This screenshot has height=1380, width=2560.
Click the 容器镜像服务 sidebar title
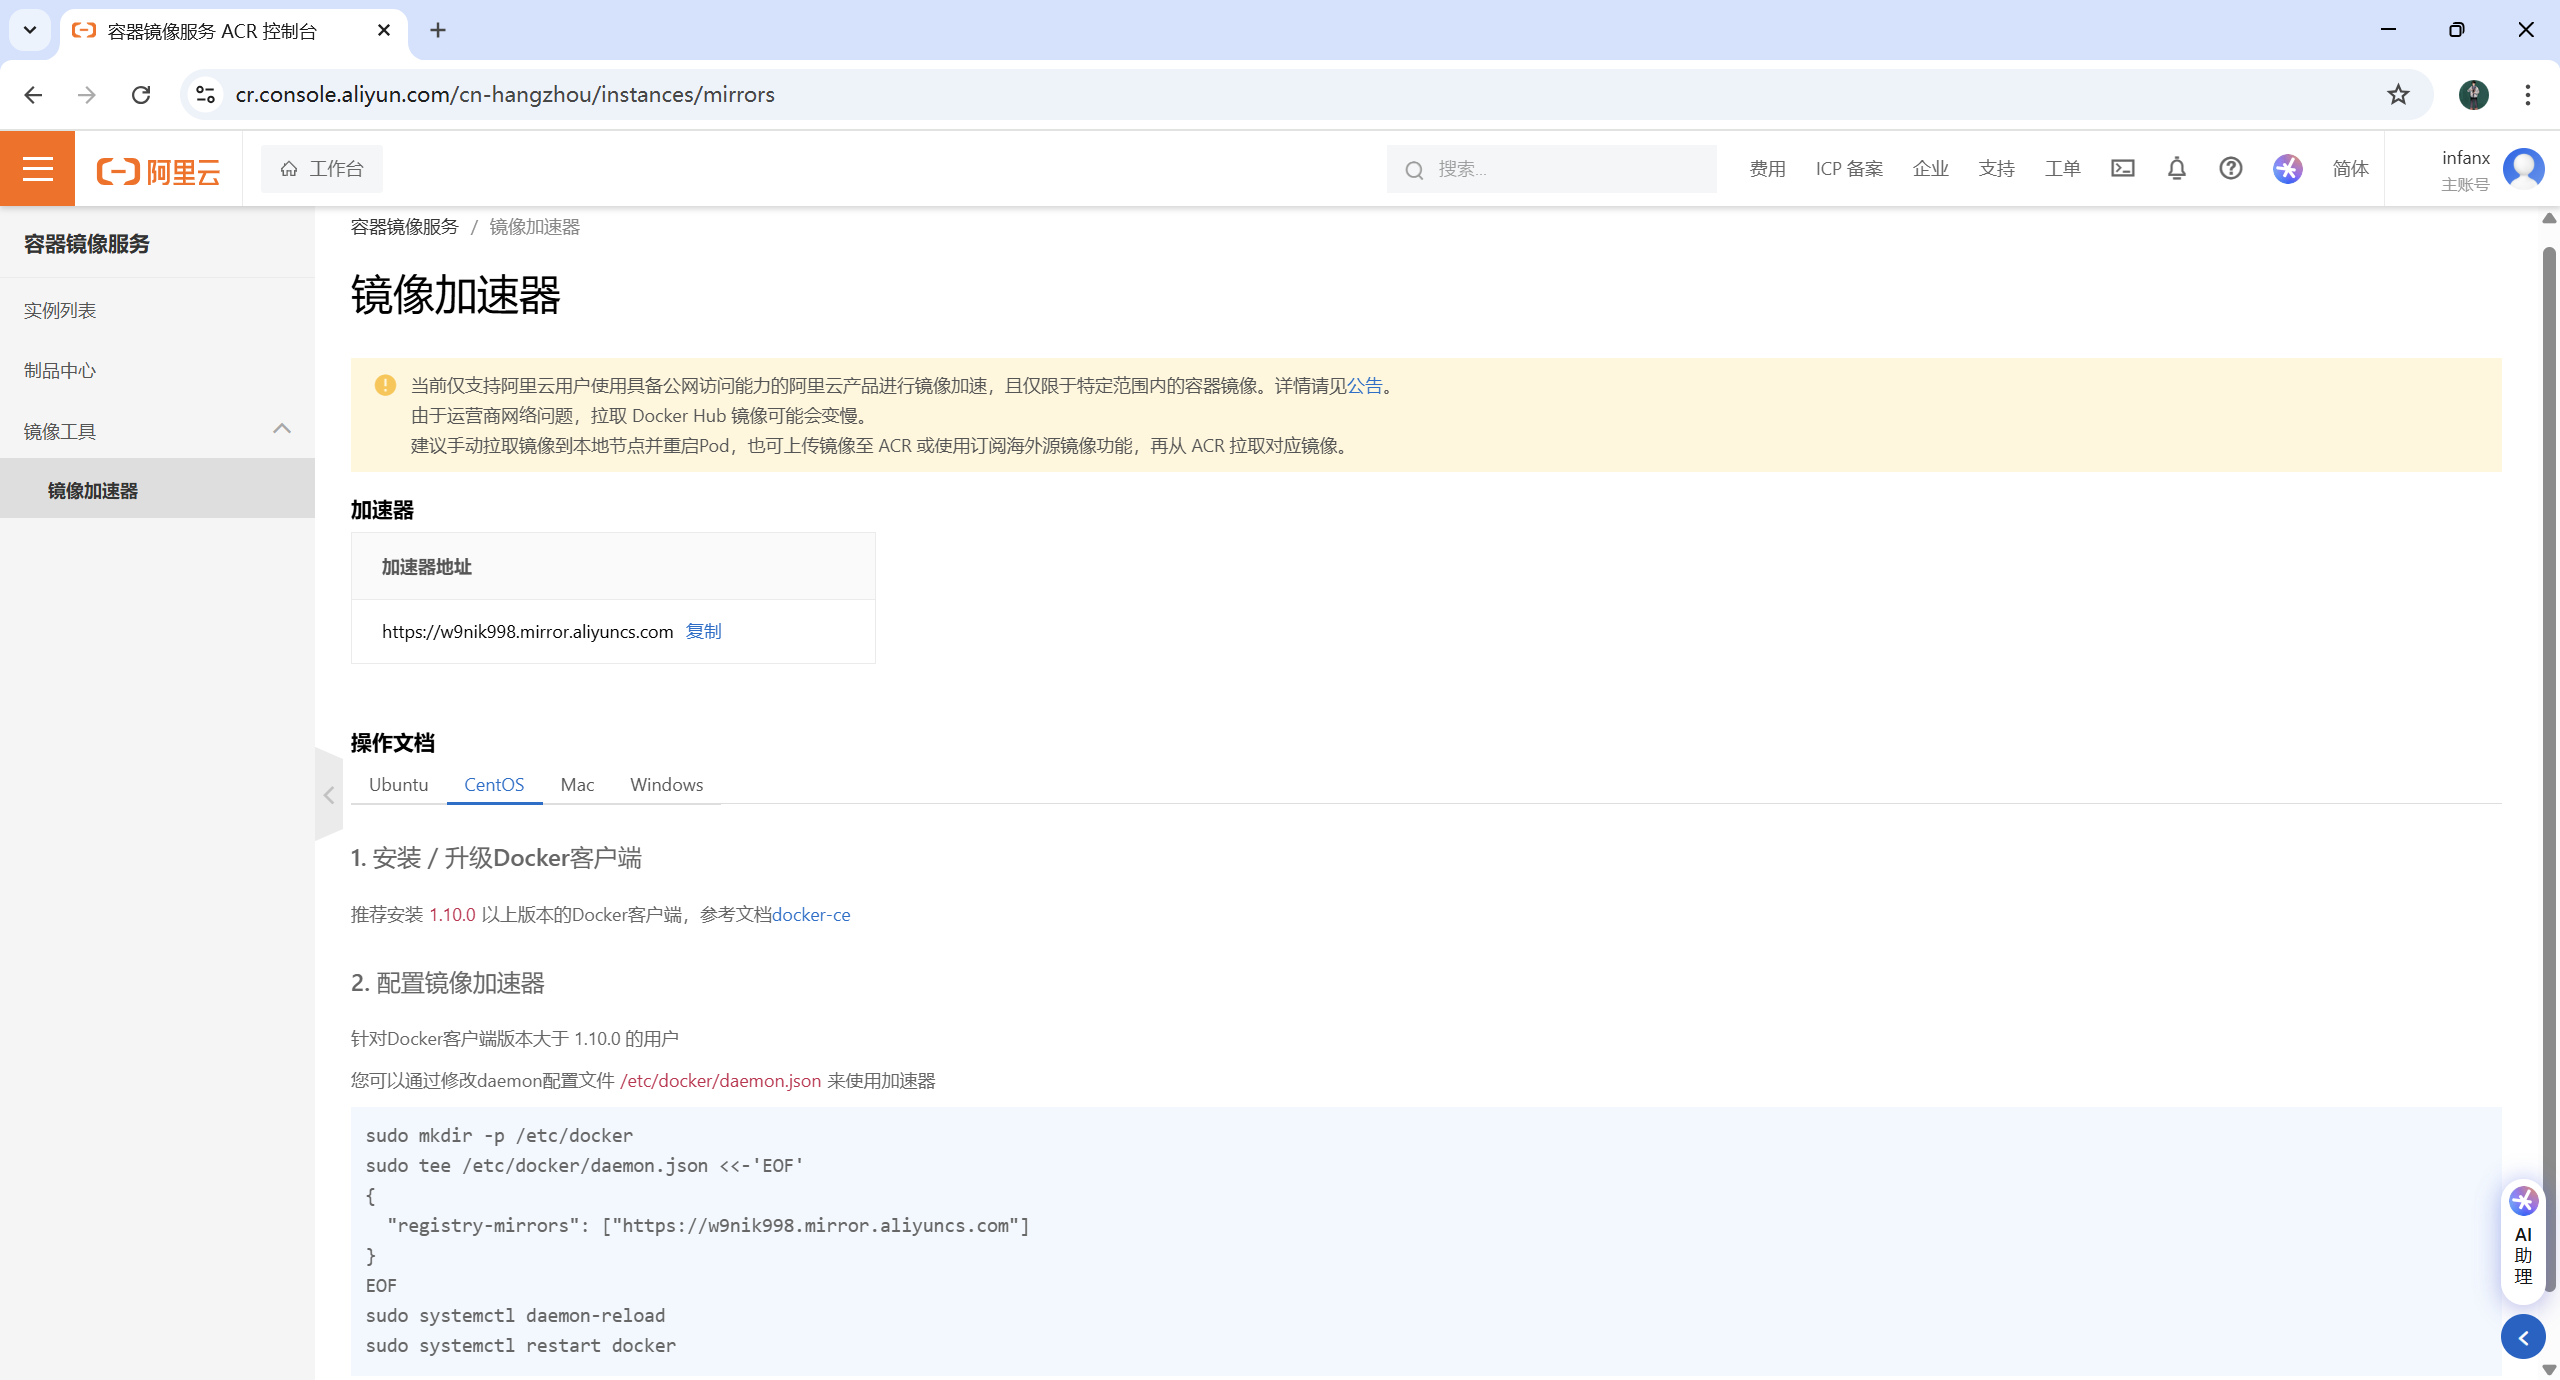(87, 244)
